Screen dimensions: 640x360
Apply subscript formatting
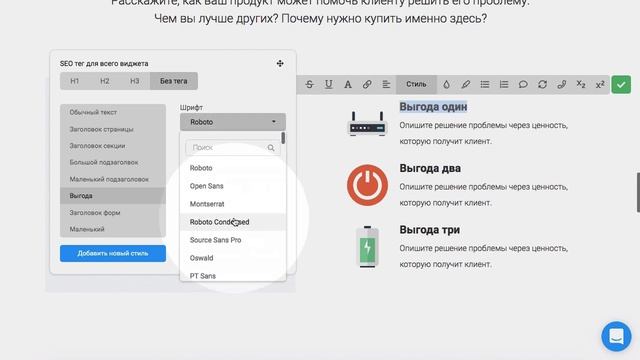581,84
